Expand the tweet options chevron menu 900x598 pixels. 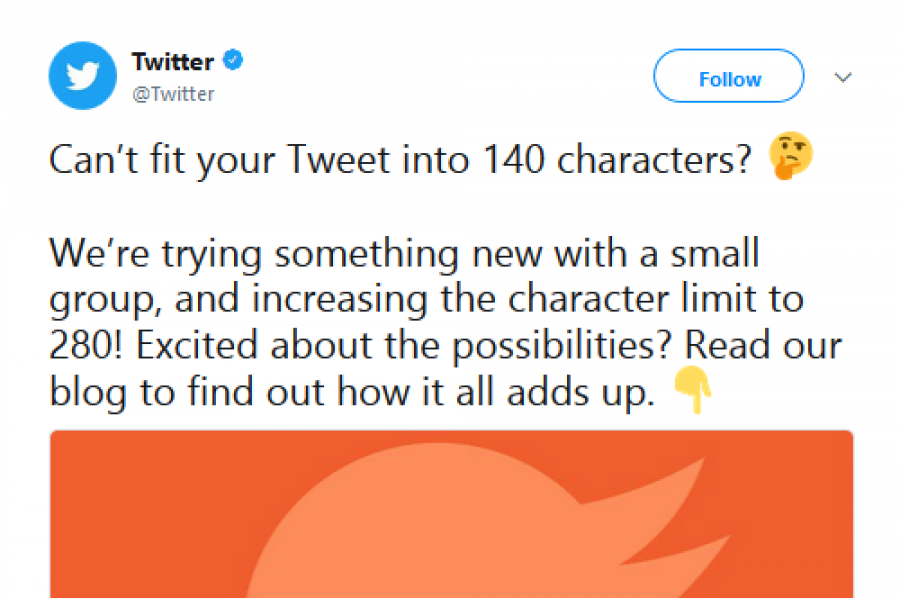point(843,77)
